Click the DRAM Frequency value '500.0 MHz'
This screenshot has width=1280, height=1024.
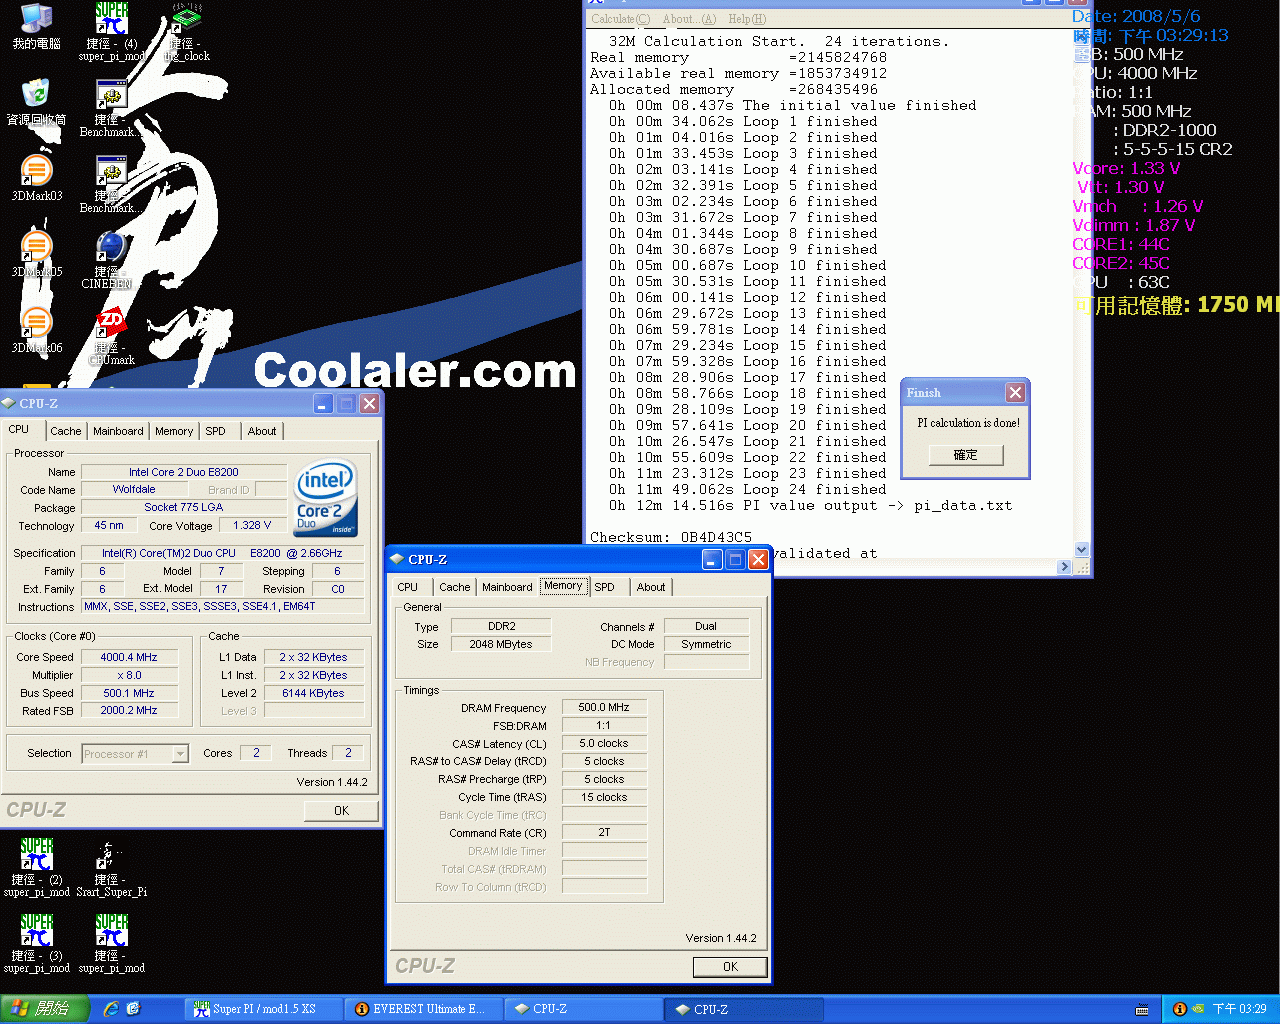[604, 707]
